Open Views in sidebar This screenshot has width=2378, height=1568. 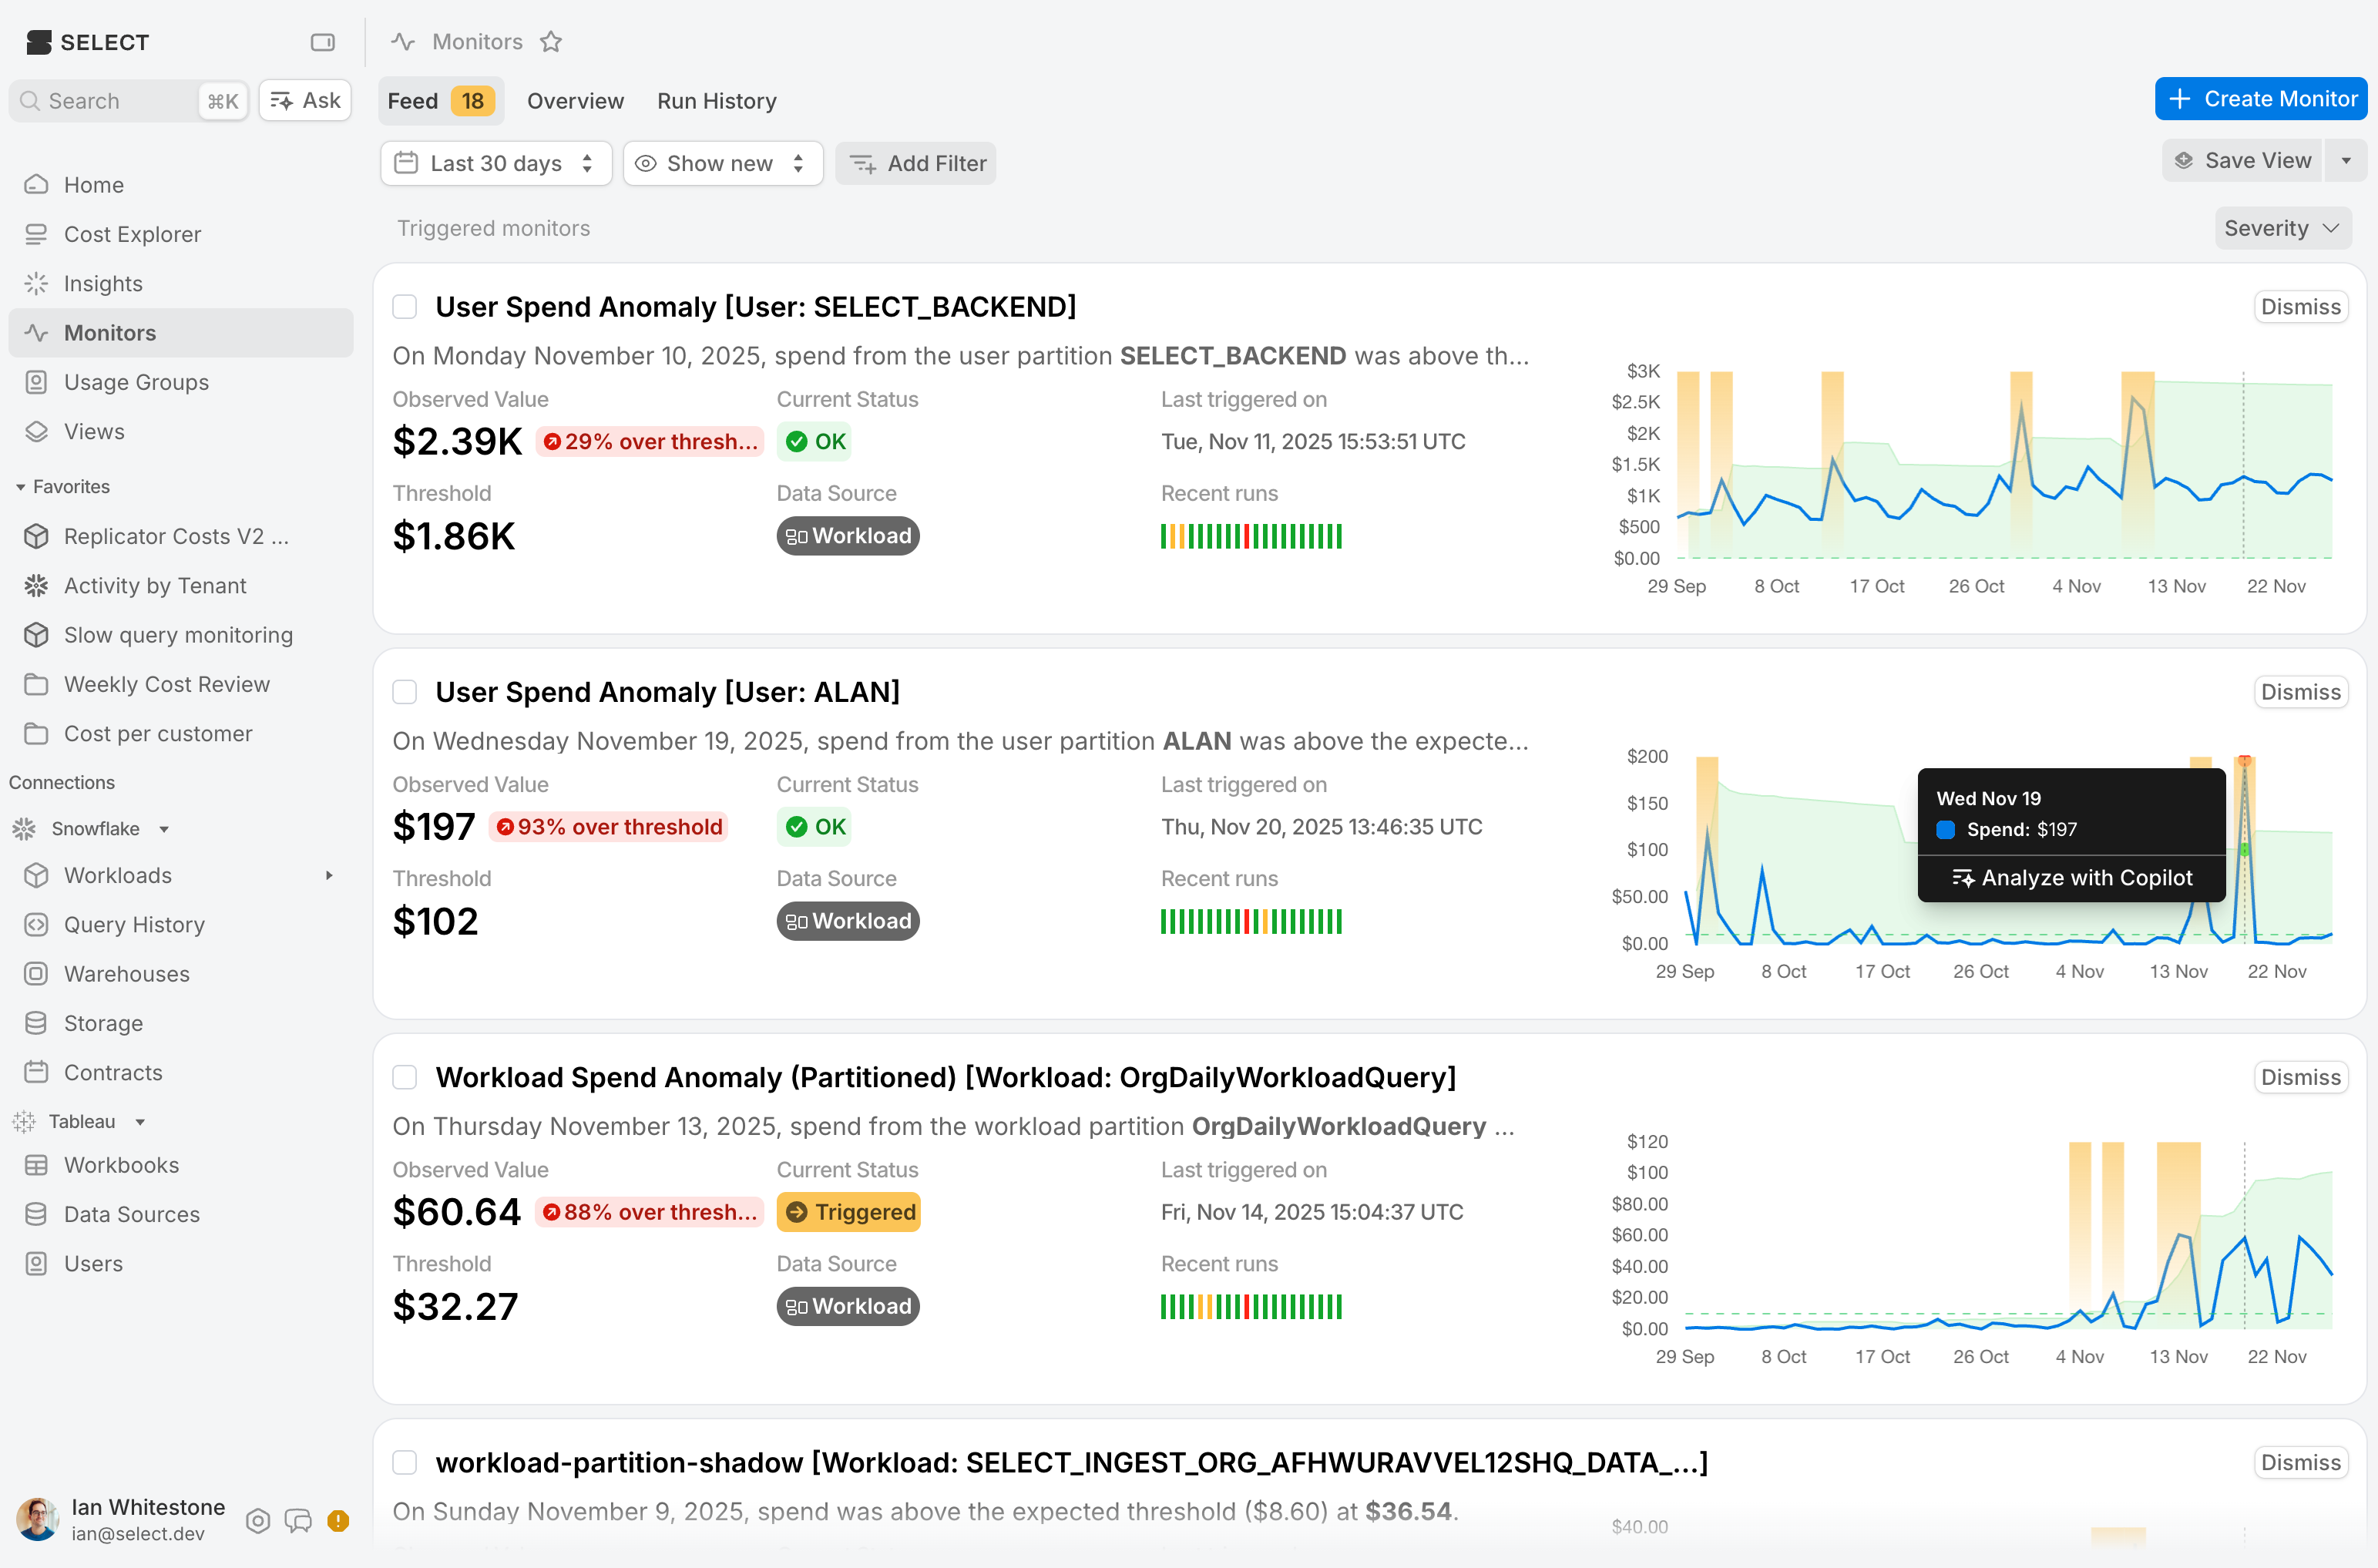tap(180, 431)
